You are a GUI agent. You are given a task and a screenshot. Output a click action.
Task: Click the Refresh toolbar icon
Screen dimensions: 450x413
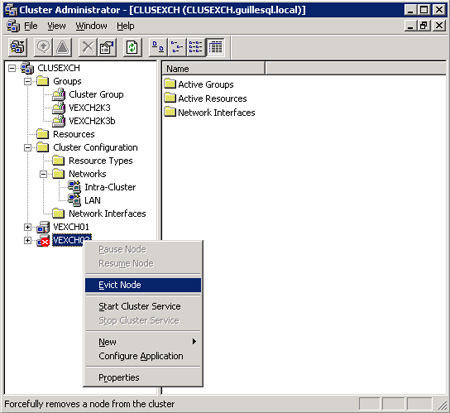[x=132, y=47]
